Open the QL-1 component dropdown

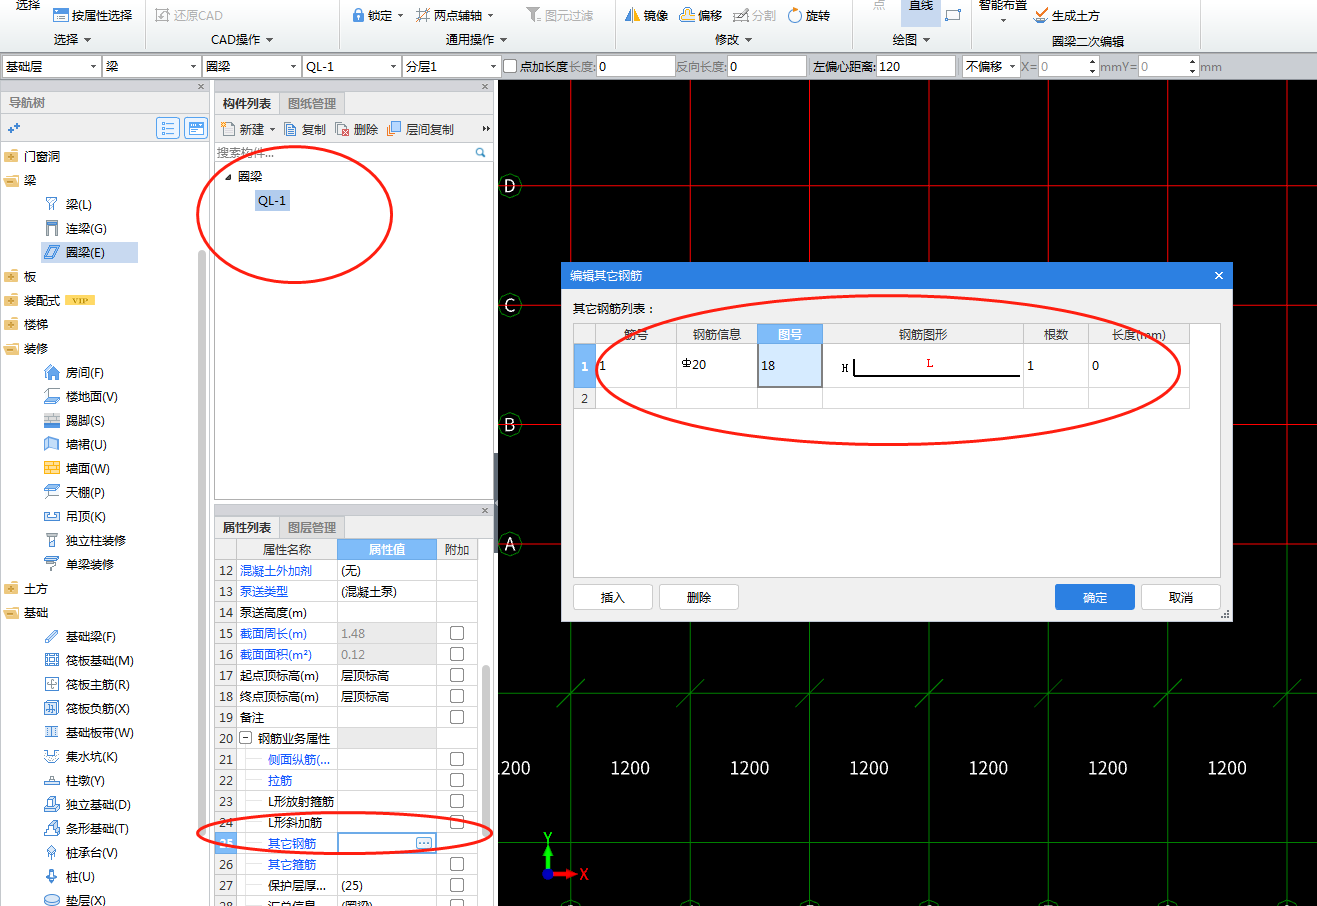coord(351,66)
